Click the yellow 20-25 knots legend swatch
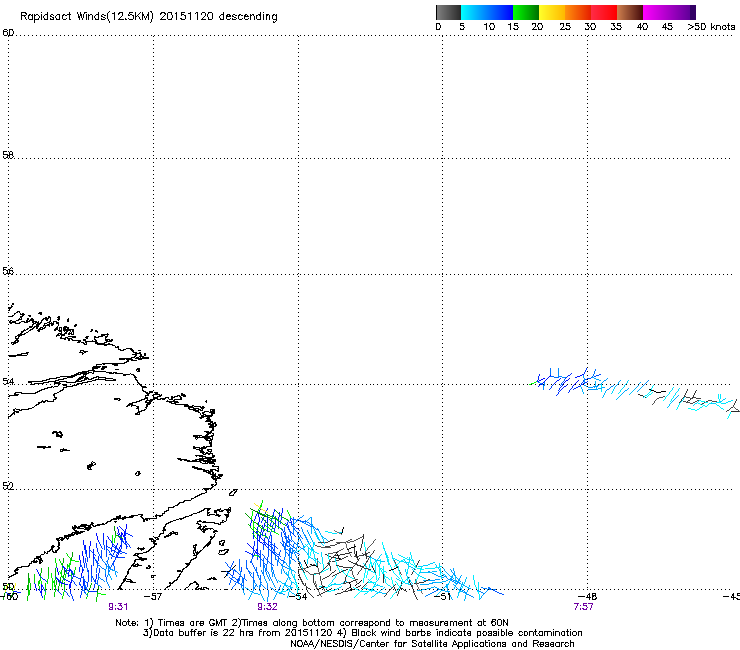Image resolution: width=740 pixels, height=650 pixels. click(x=552, y=12)
